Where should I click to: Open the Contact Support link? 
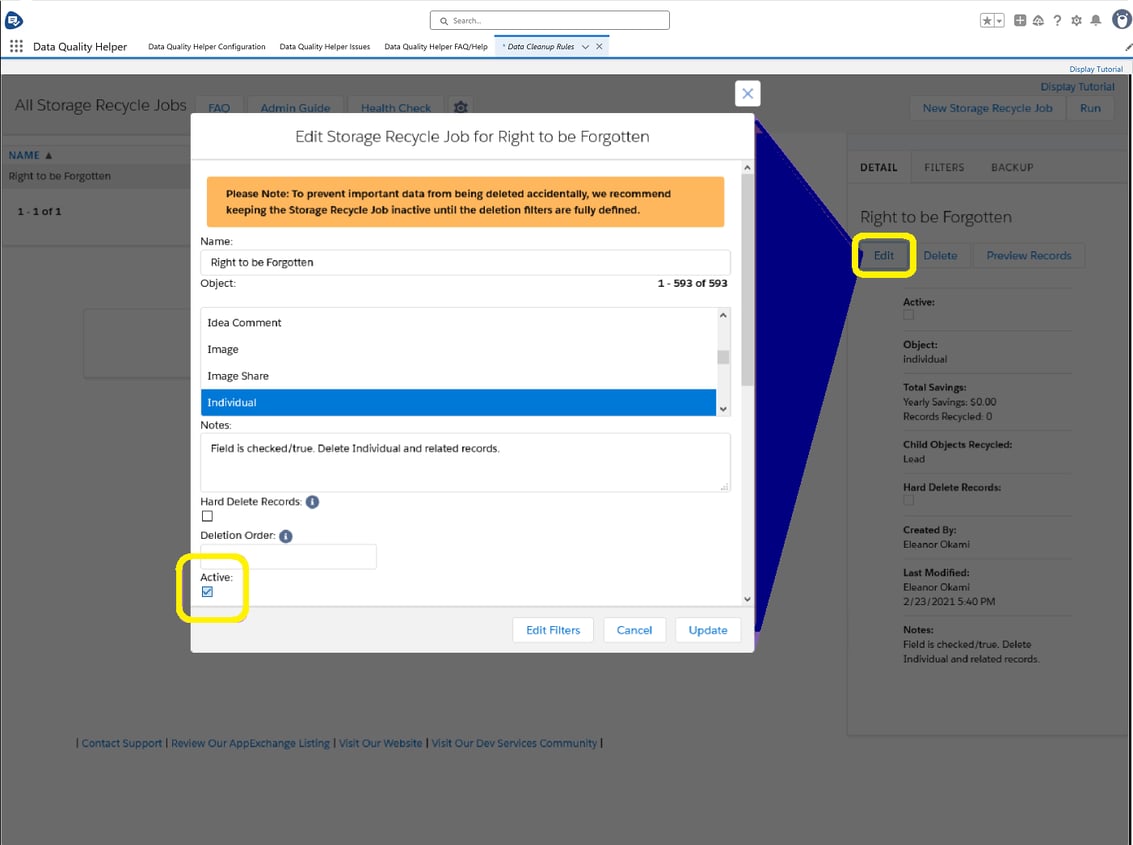[121, 743]
